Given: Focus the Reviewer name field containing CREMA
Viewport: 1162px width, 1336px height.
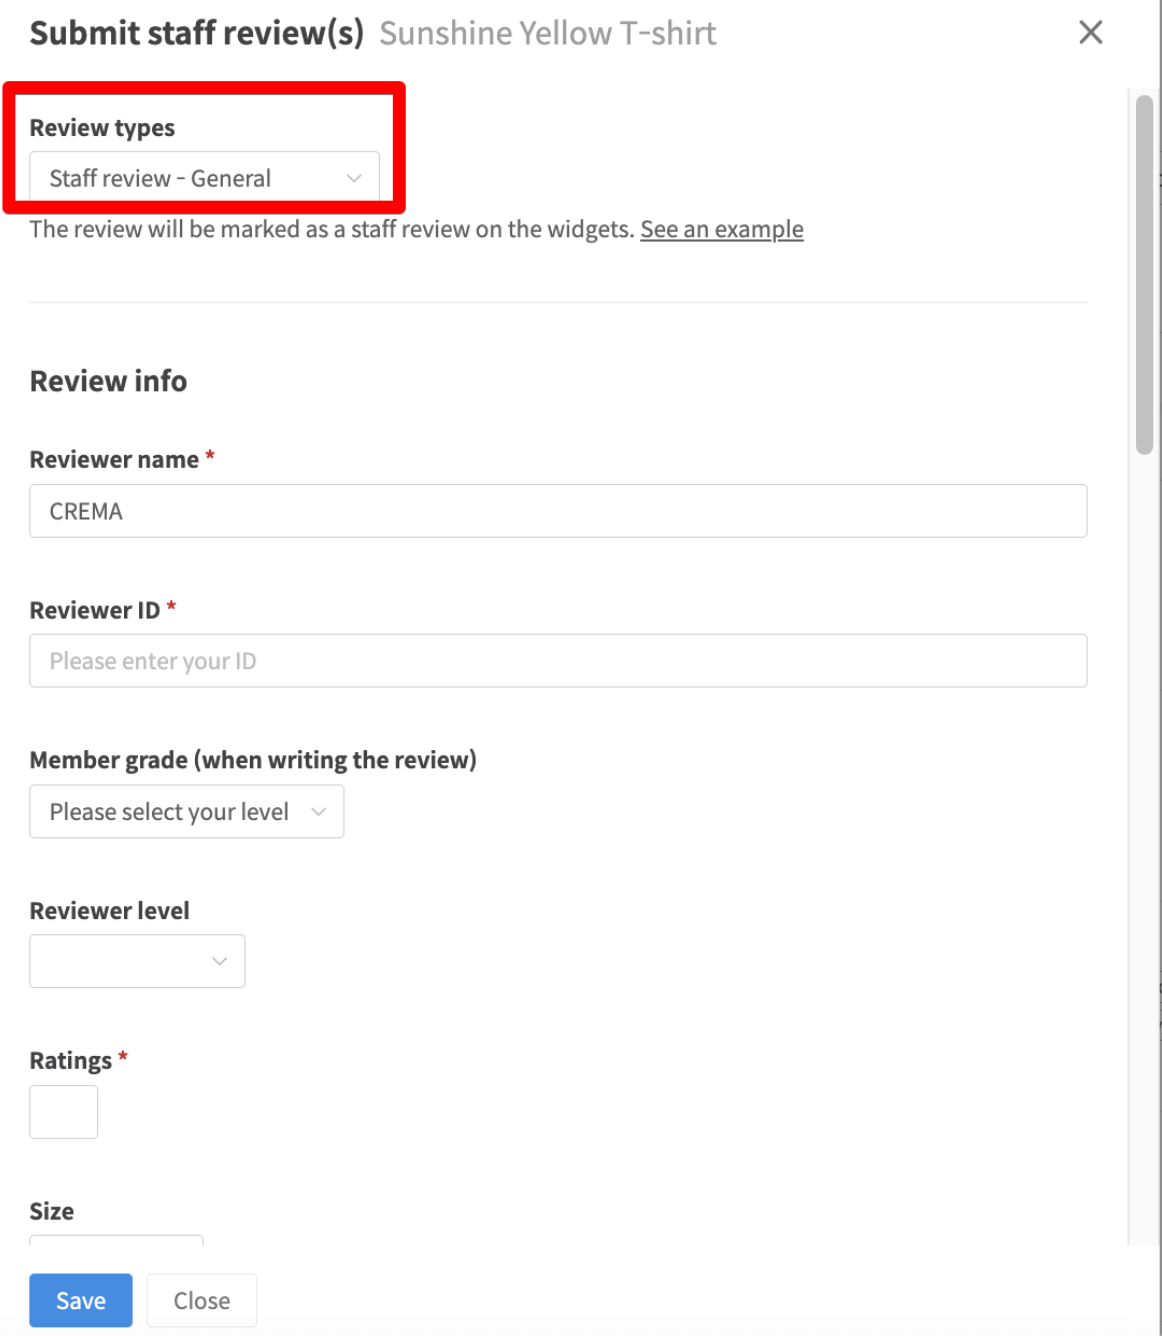Looking at the screenshot, I should click(557, 512).
